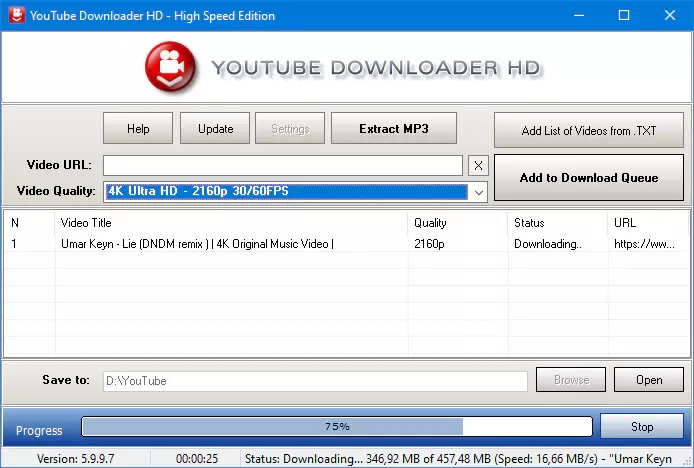Maximize the YouTube Downloader HD window
Viewport: 694px width, 468px height.
(624, 15)
